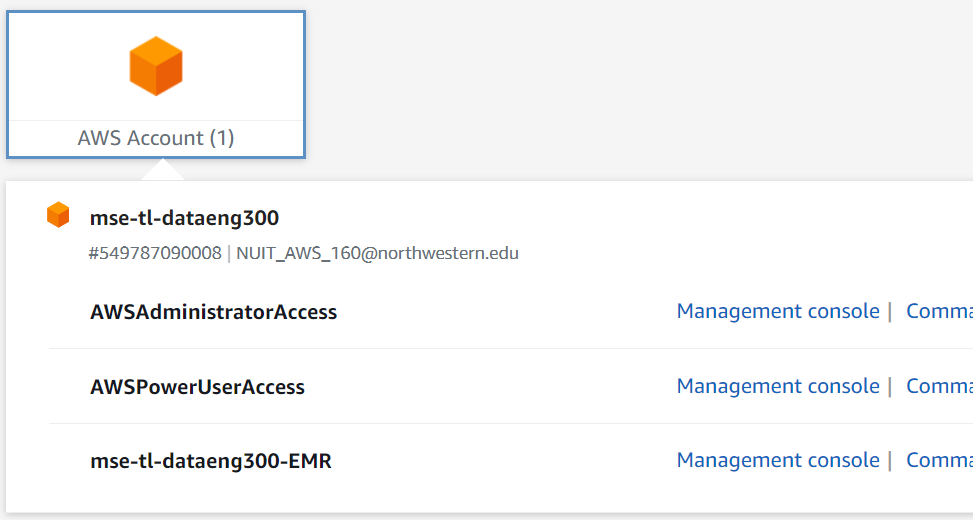This screenshot has width=973, height=520.
Task: Collapse the AWS Account (1) tile label
Action: [156, 138]
